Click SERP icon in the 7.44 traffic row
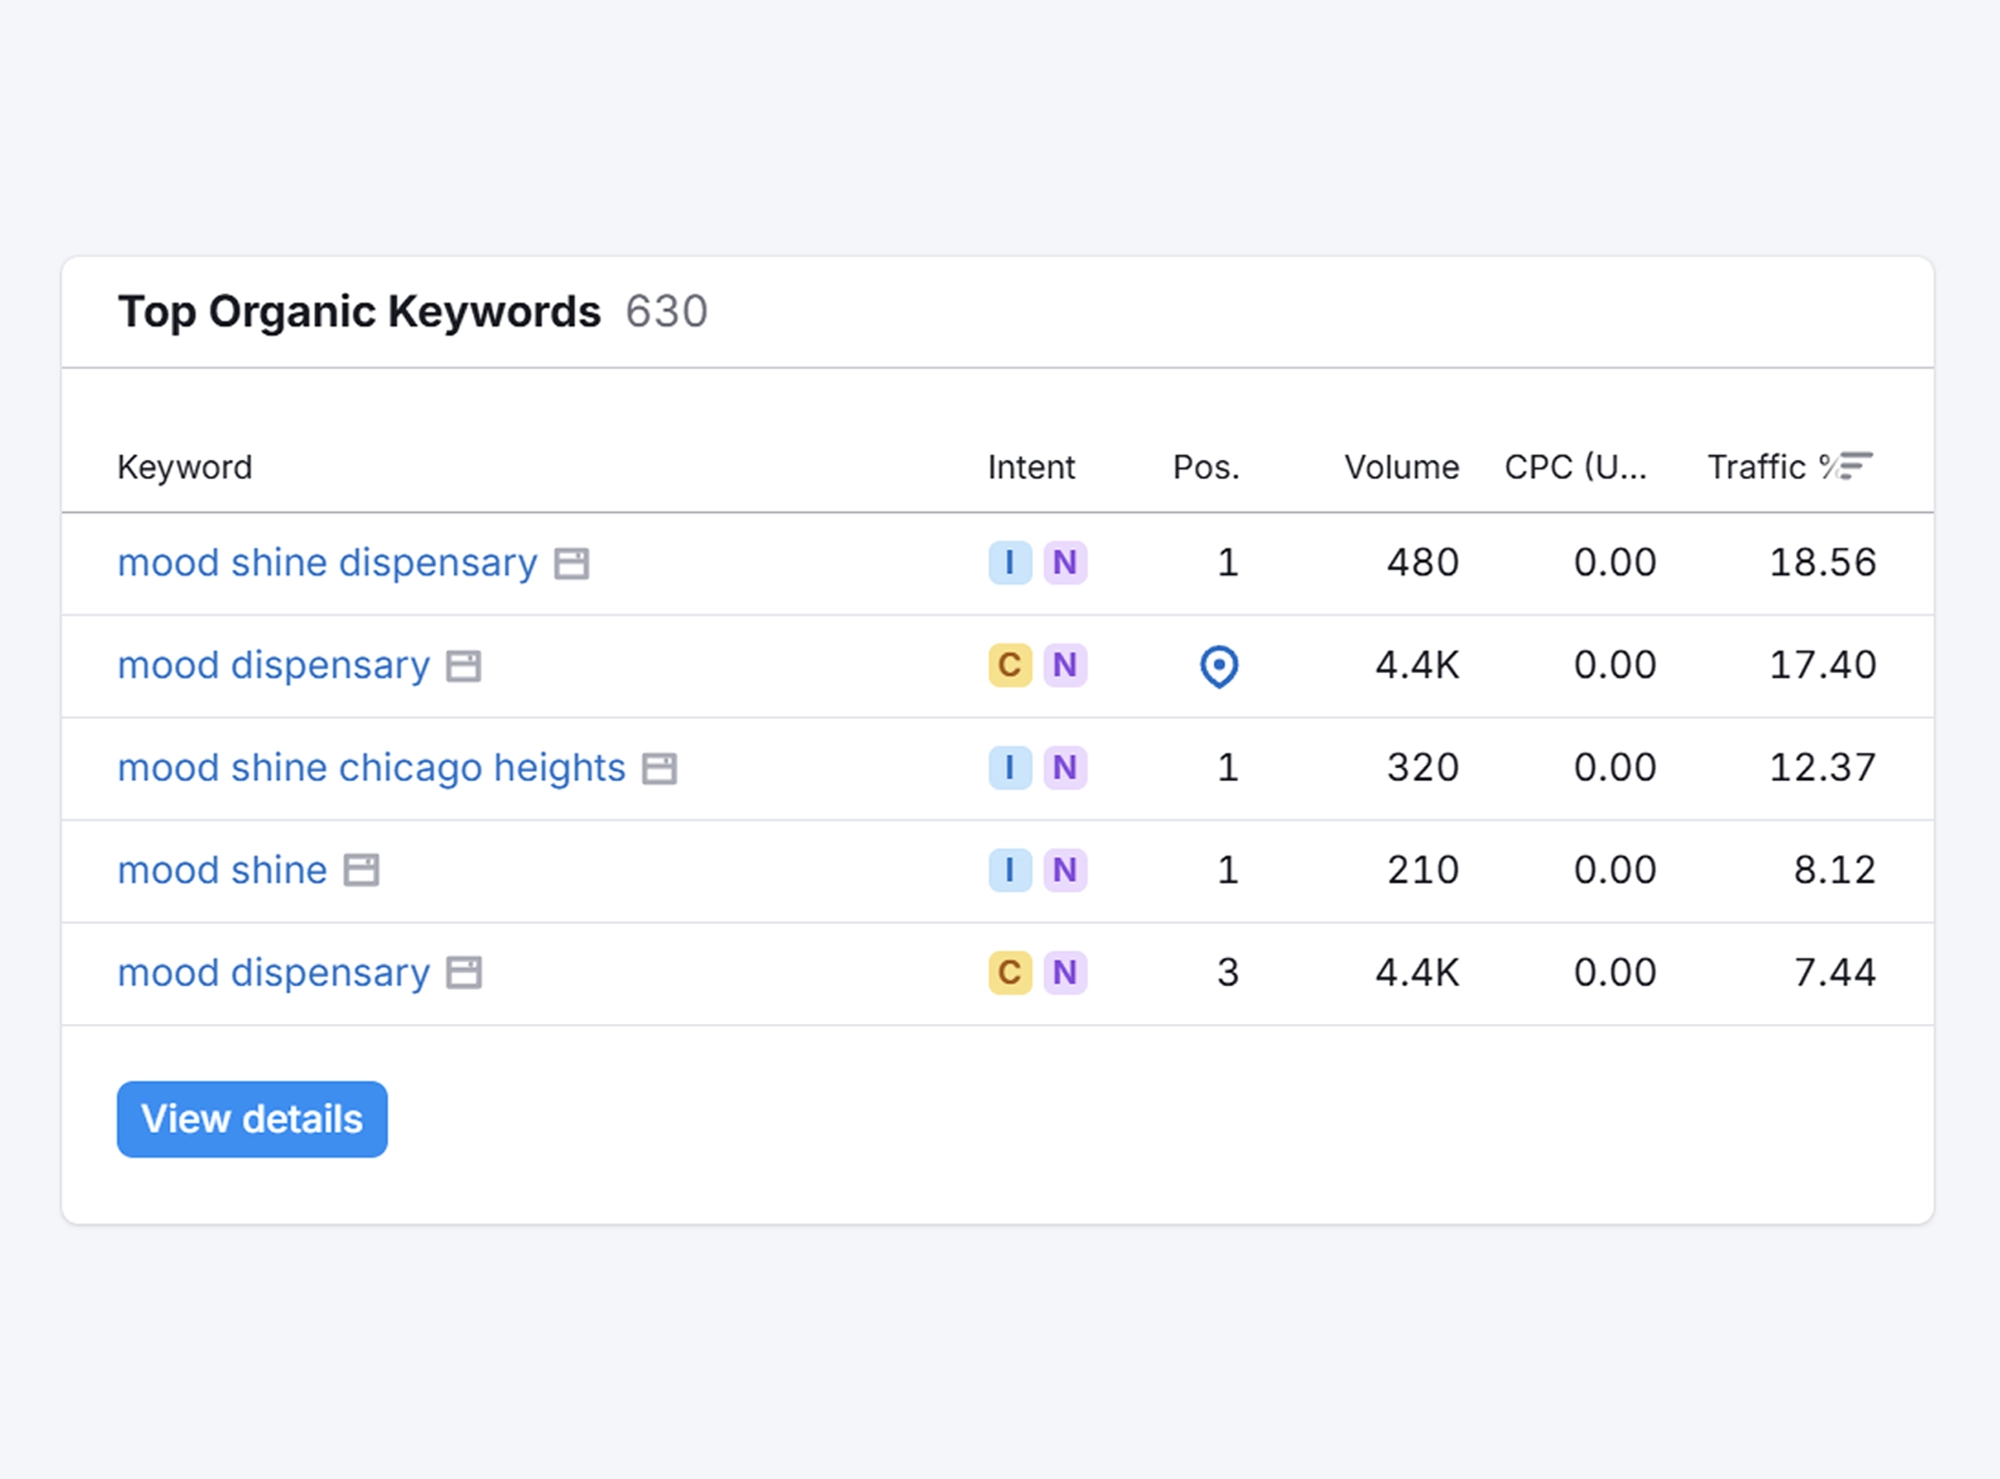2000x1479 pixels. point(464,973)
